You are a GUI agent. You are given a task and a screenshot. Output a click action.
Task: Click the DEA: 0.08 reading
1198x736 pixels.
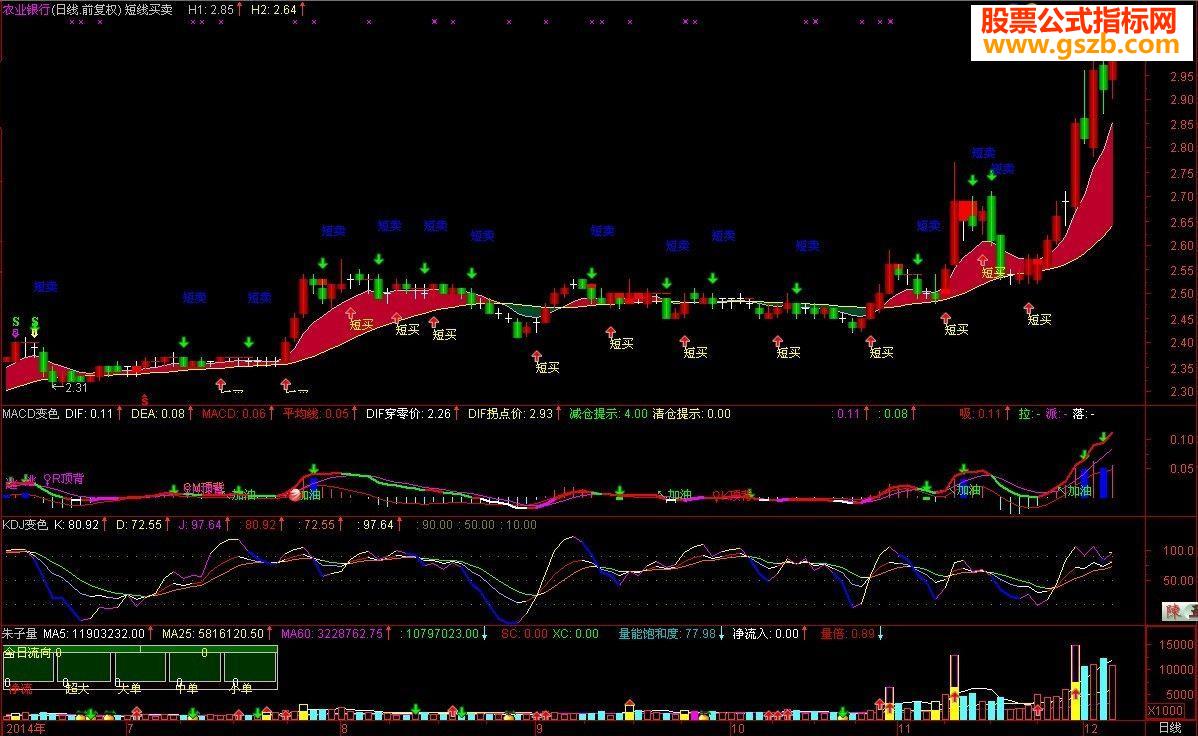[x=158, y=413]
